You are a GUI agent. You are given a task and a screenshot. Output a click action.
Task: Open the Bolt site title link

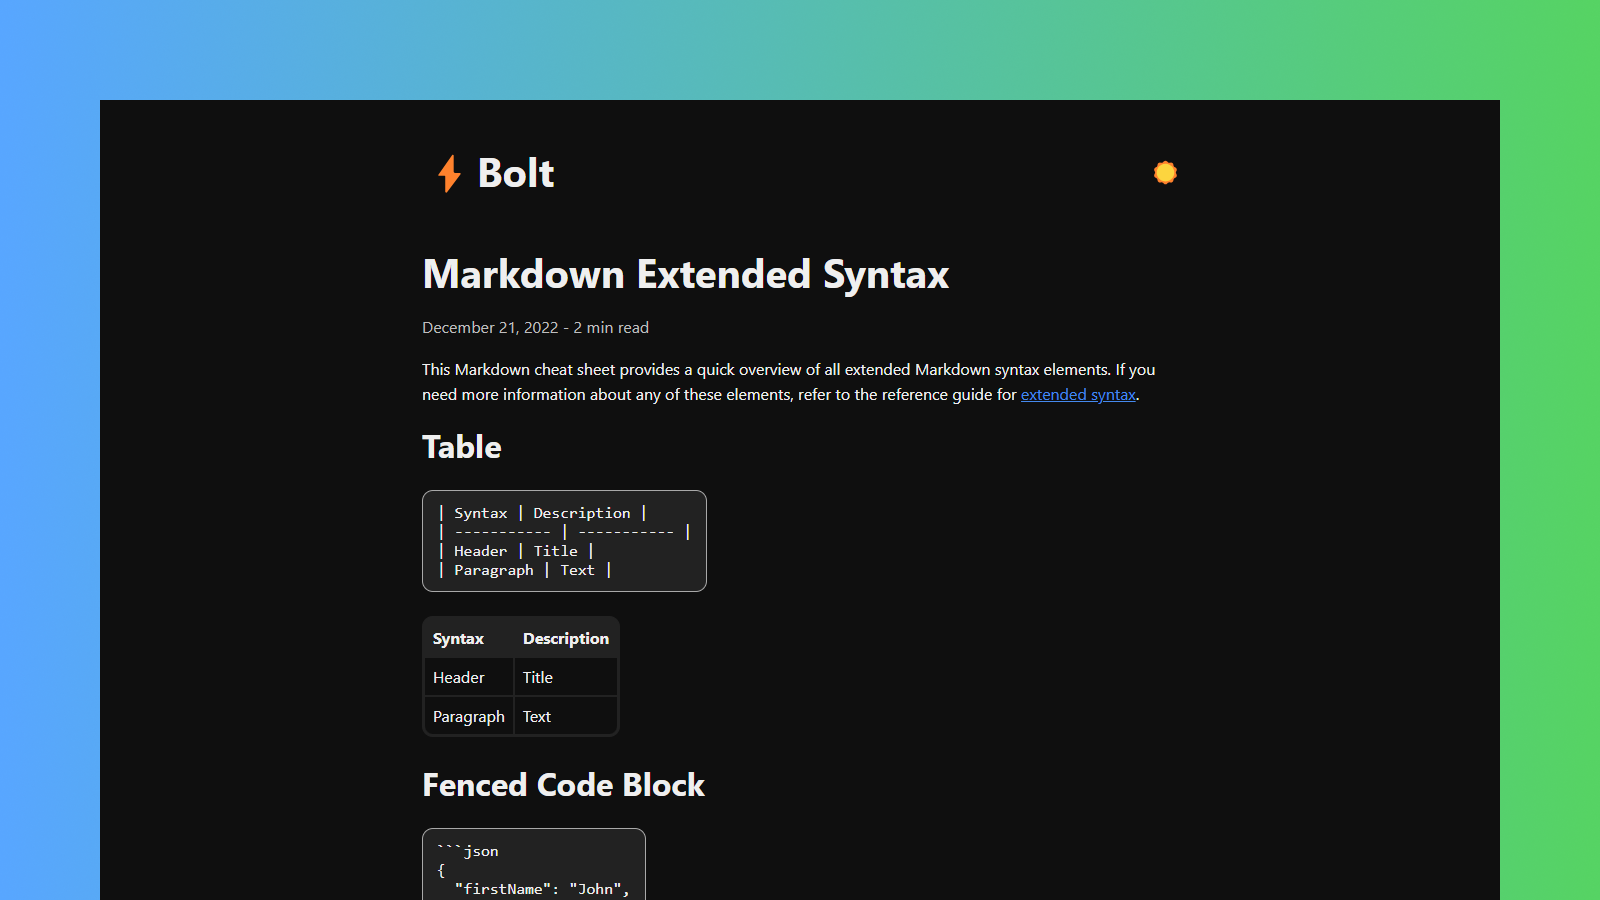(x=515, y=173)
